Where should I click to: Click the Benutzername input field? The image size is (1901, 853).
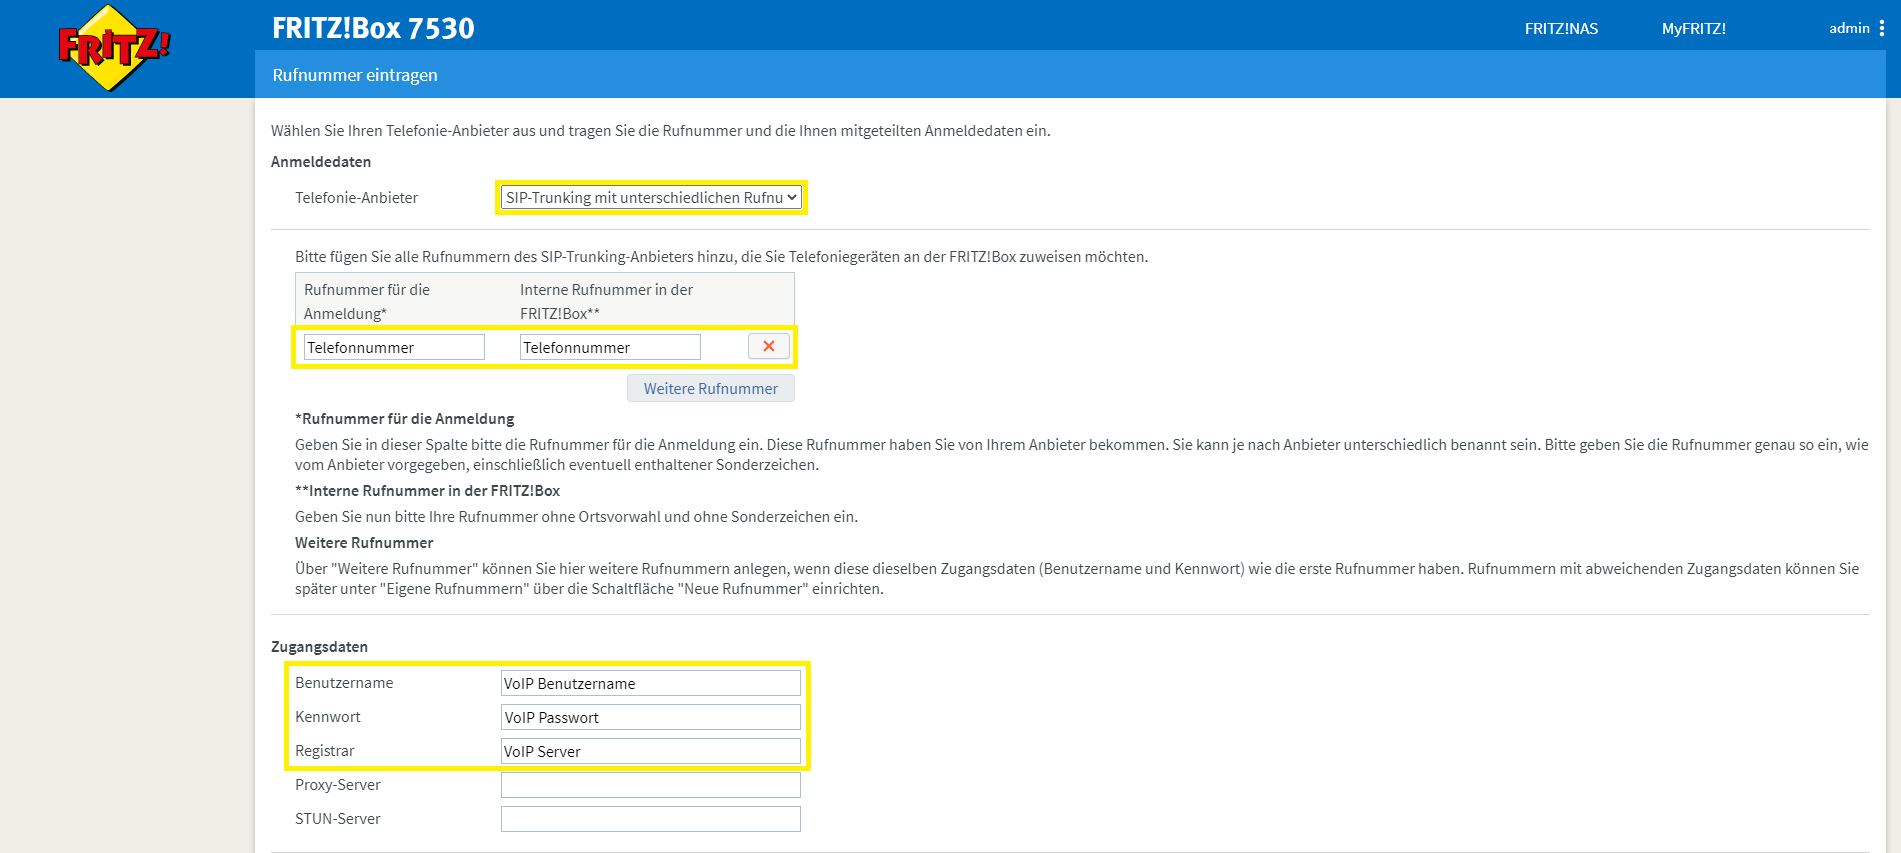coord(651,683)
